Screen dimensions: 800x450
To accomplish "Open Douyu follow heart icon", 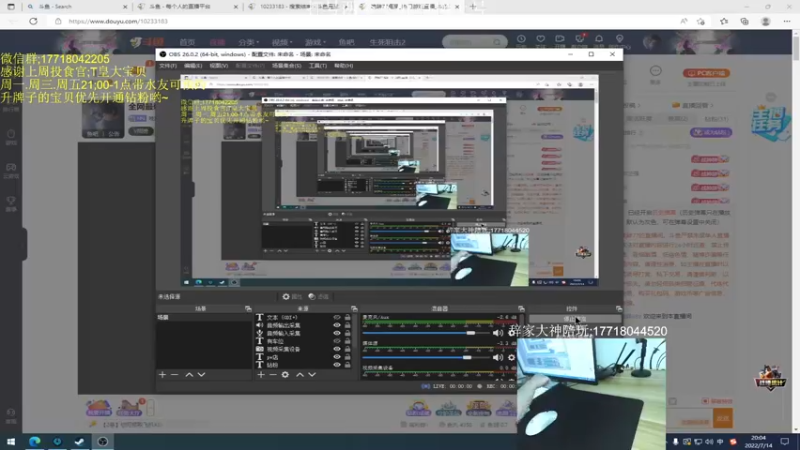I will [x=540, y=39].
